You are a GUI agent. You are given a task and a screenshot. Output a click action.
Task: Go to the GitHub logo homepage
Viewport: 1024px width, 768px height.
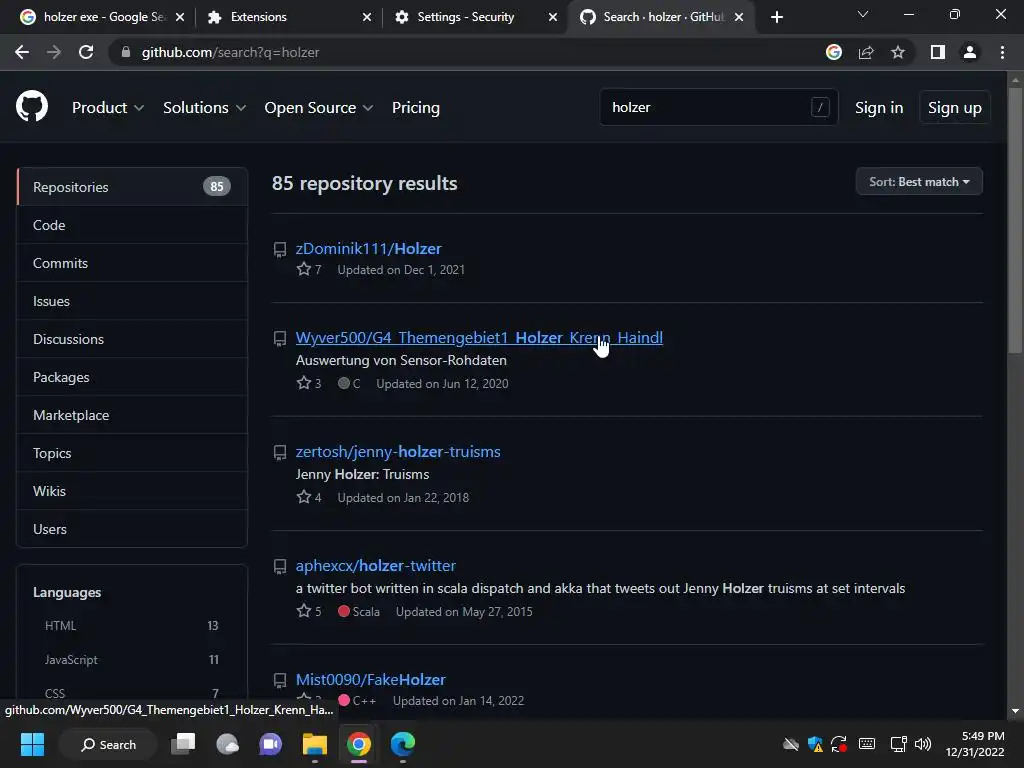click(32, 107)
